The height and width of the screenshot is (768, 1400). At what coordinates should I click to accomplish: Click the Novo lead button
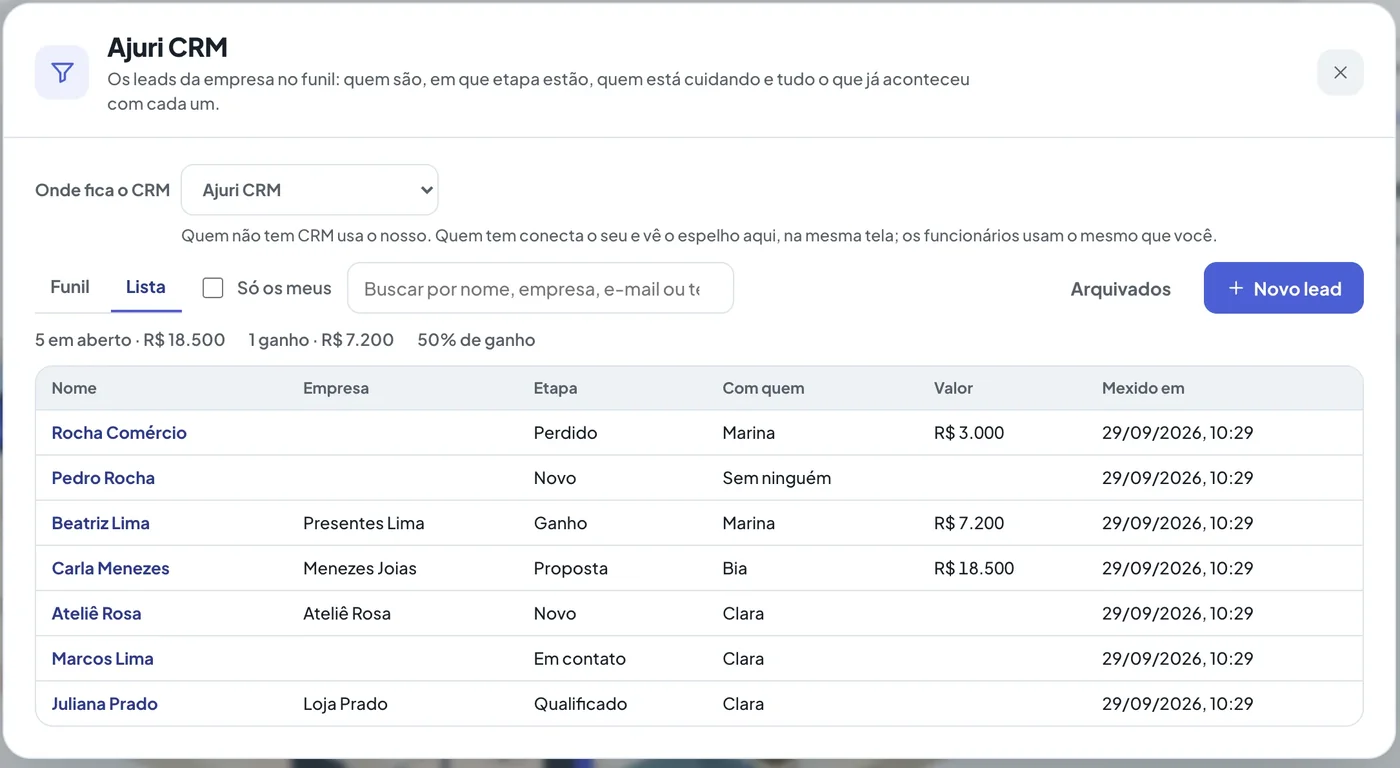(x=1283, y=288)
